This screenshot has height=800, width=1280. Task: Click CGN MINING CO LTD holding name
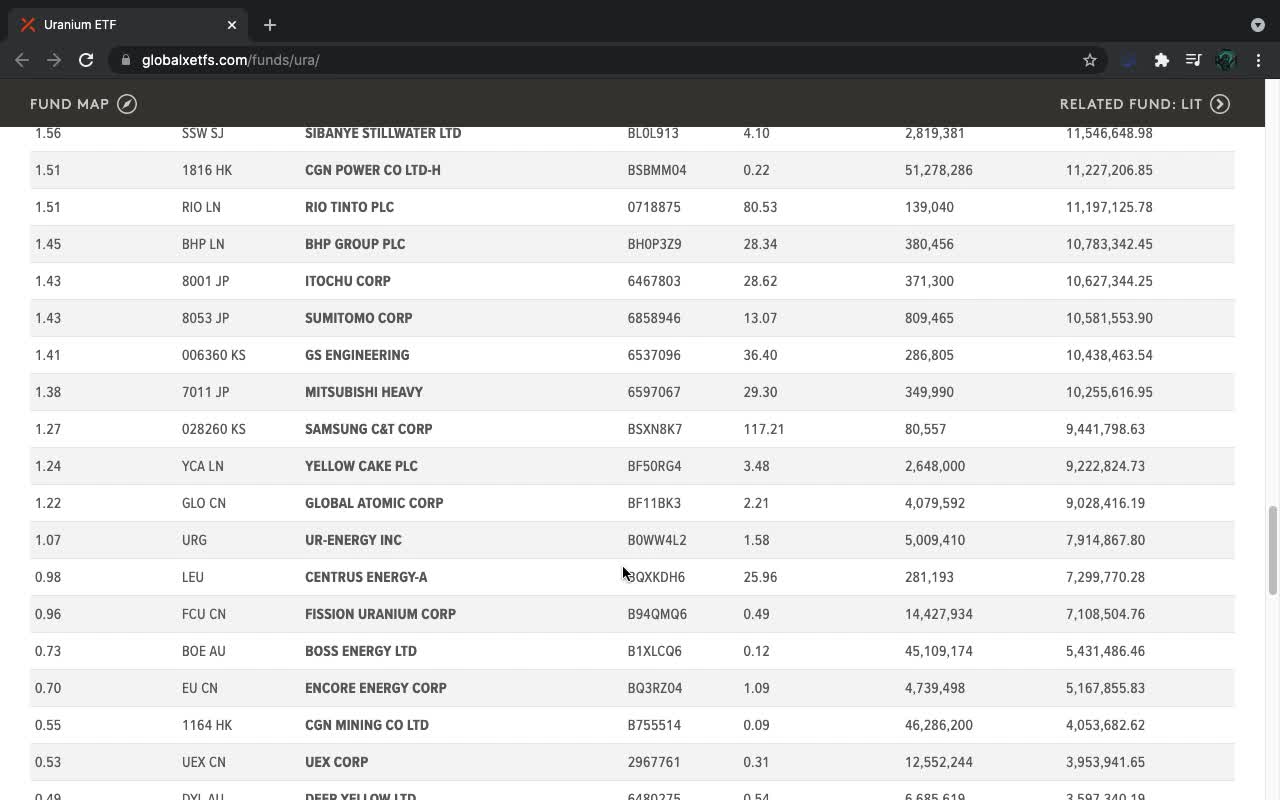367,725
